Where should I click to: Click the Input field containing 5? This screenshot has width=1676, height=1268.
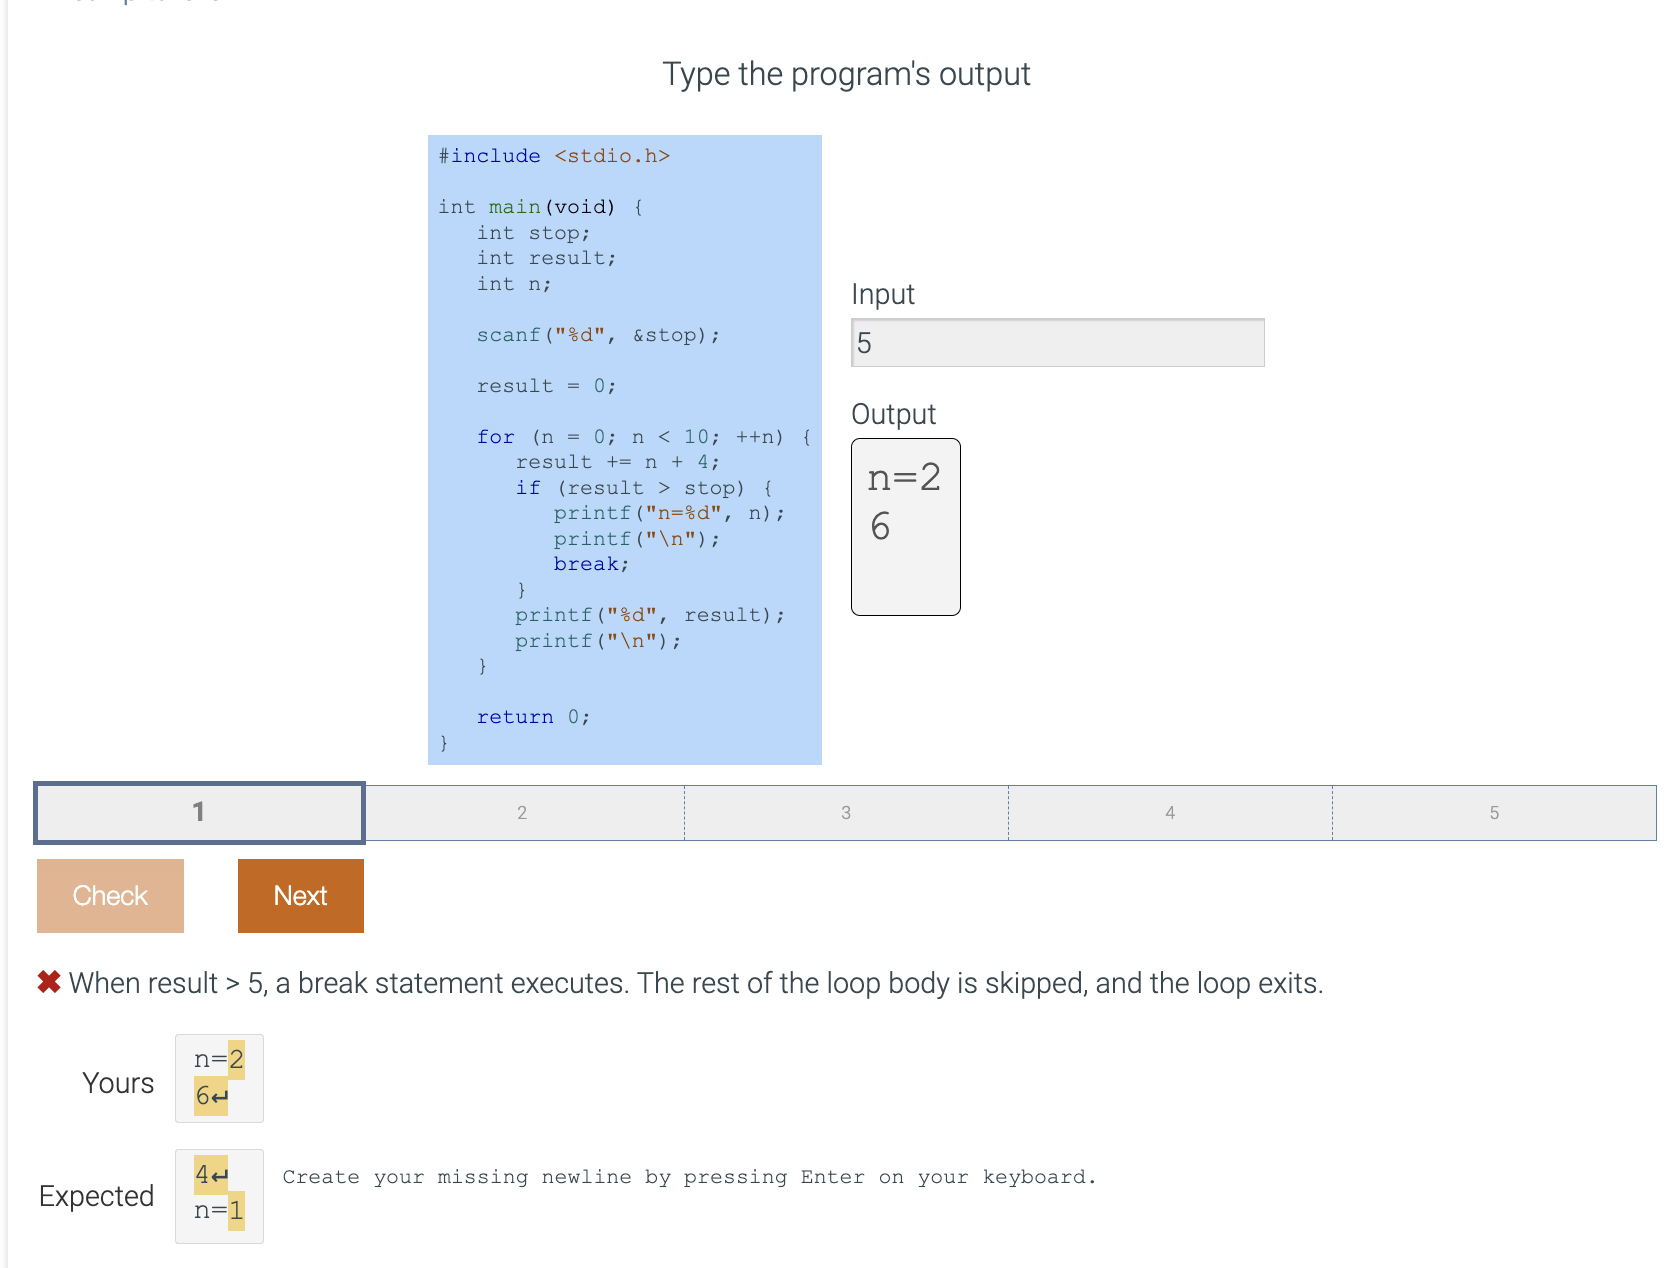coord(1057,342)
